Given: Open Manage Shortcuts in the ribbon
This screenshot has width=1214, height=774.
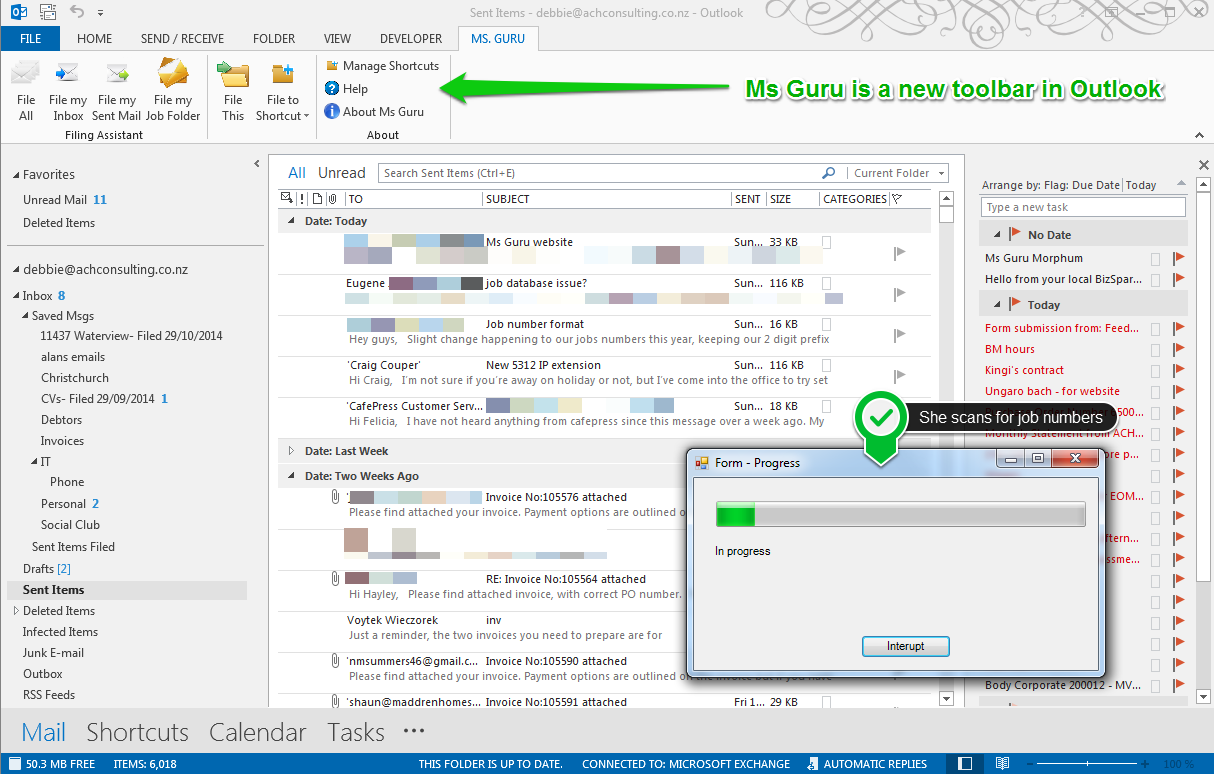Looking at the screenshot, I should pos(382,66).
